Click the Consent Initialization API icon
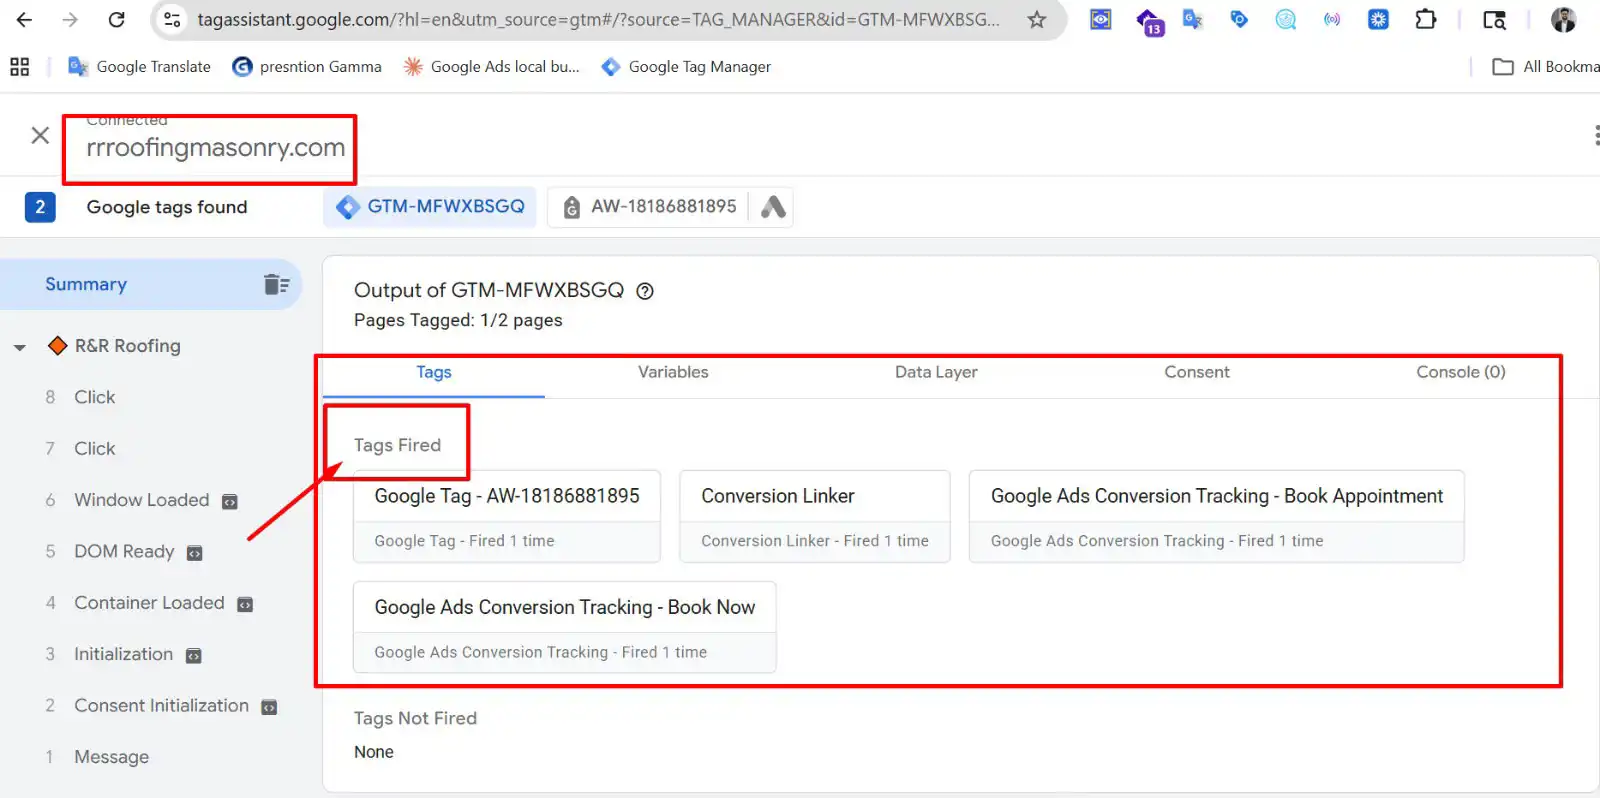 [269, 708]
